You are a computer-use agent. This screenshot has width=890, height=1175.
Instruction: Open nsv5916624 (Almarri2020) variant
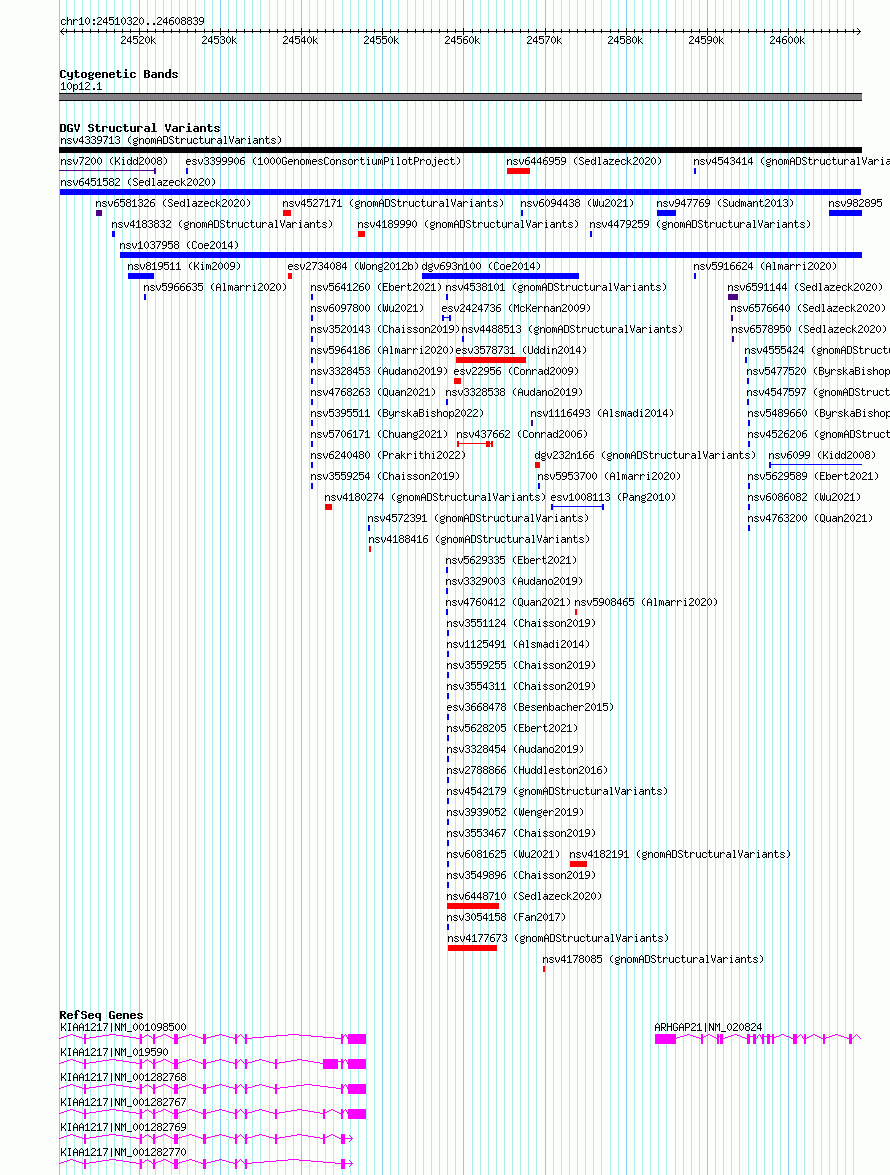[x=765, y=266]
